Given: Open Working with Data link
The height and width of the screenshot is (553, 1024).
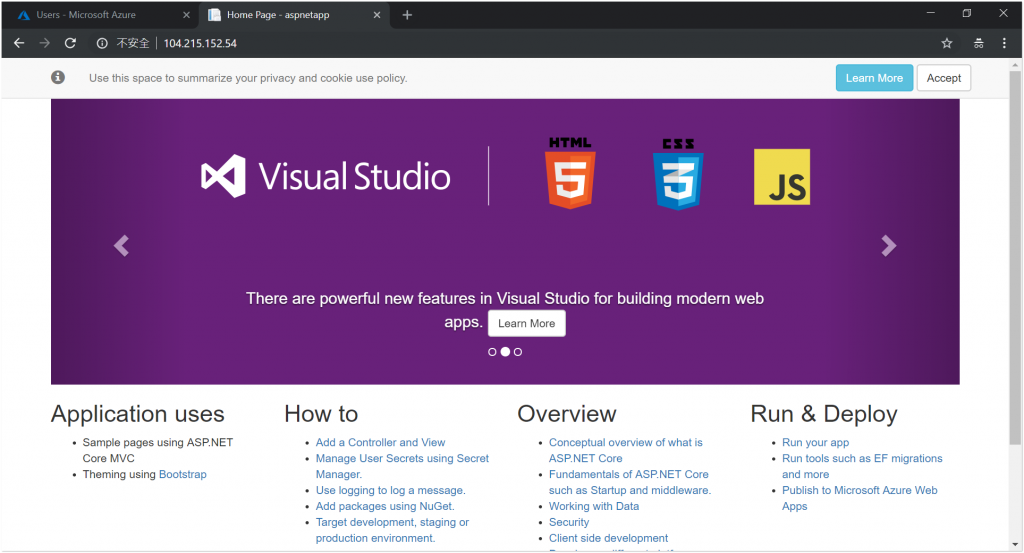Looking at the screenshot, I should click(594, 506).
